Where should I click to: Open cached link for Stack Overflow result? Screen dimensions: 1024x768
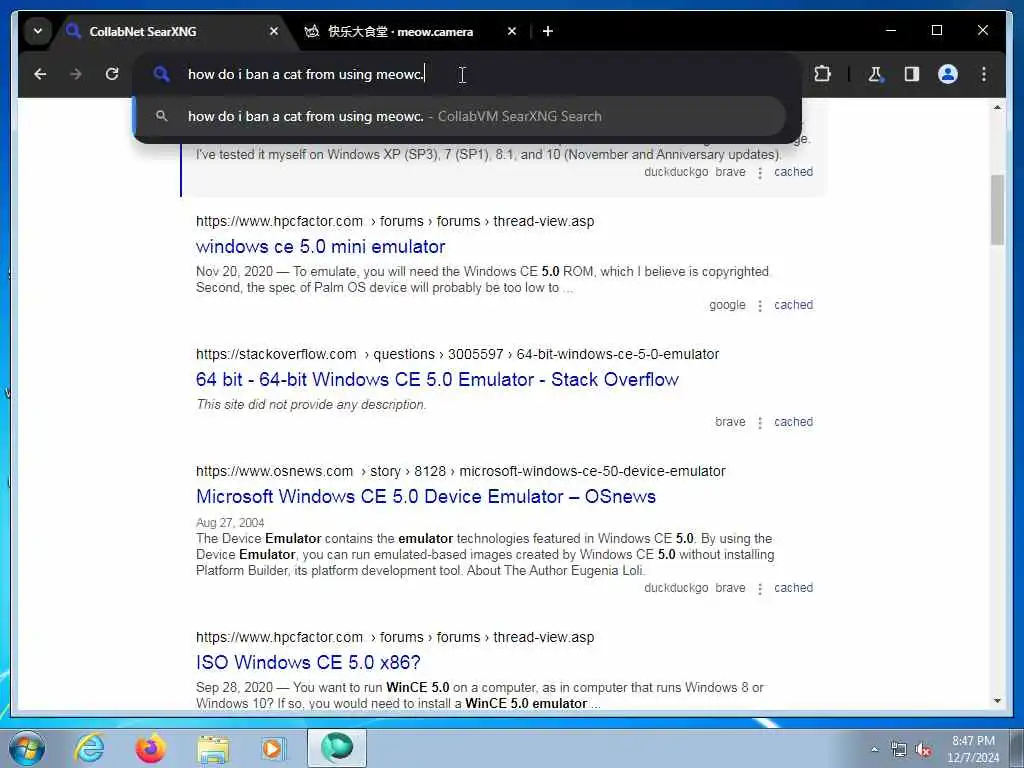(793, 422)
